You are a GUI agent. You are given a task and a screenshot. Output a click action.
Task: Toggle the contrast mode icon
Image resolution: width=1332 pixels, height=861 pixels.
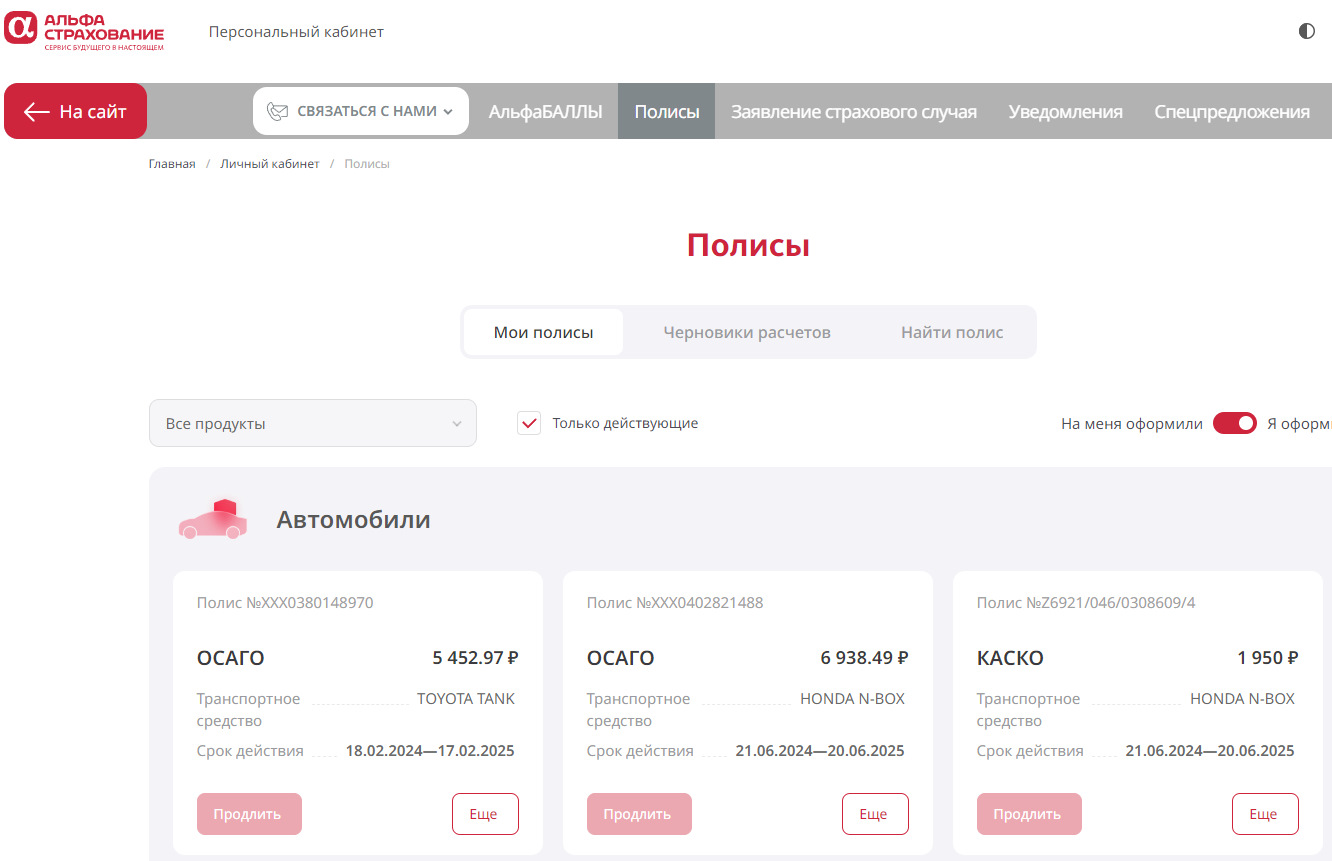point(1306,31)
